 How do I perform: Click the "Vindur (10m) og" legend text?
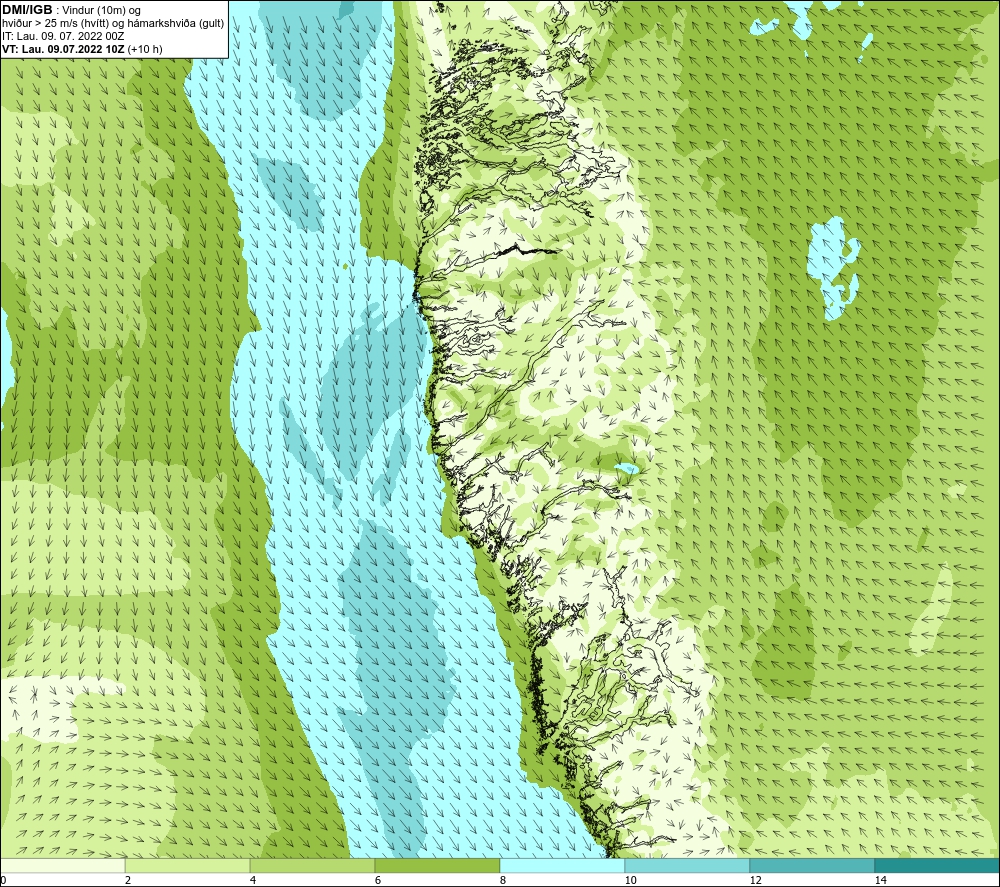[x=103, y=11]
